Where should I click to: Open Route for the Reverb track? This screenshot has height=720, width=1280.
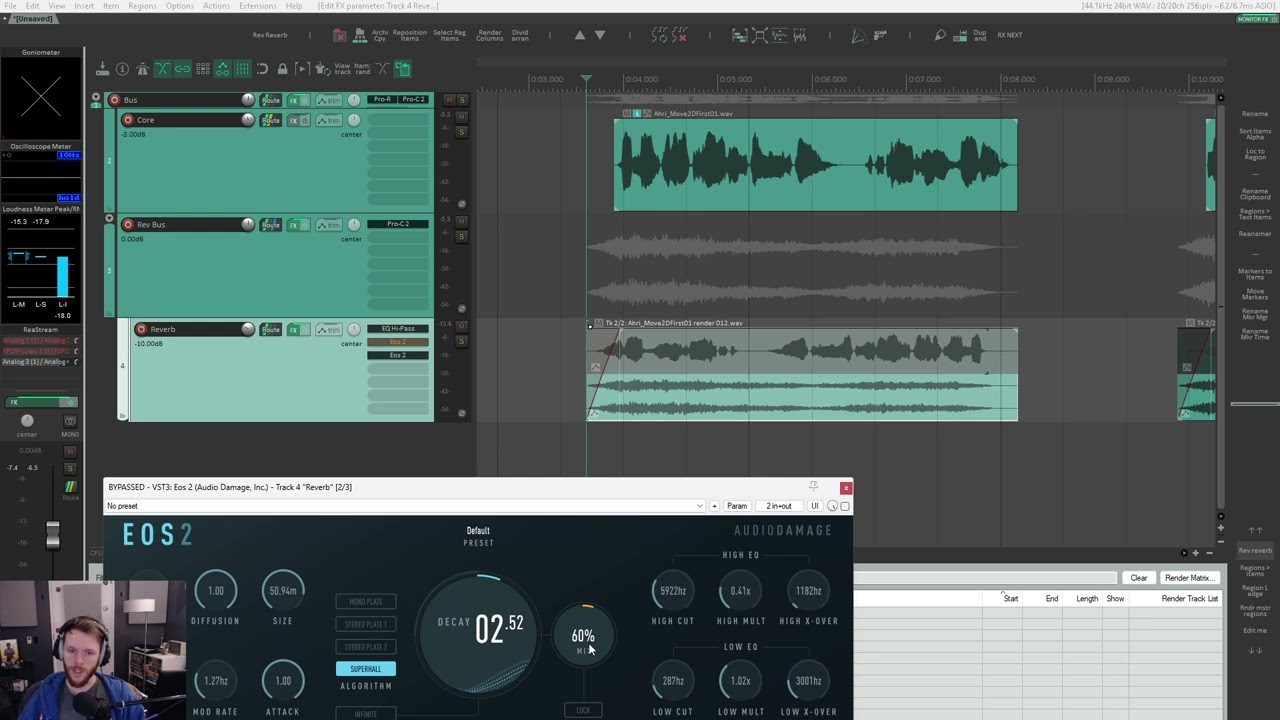tap(271, 329)
